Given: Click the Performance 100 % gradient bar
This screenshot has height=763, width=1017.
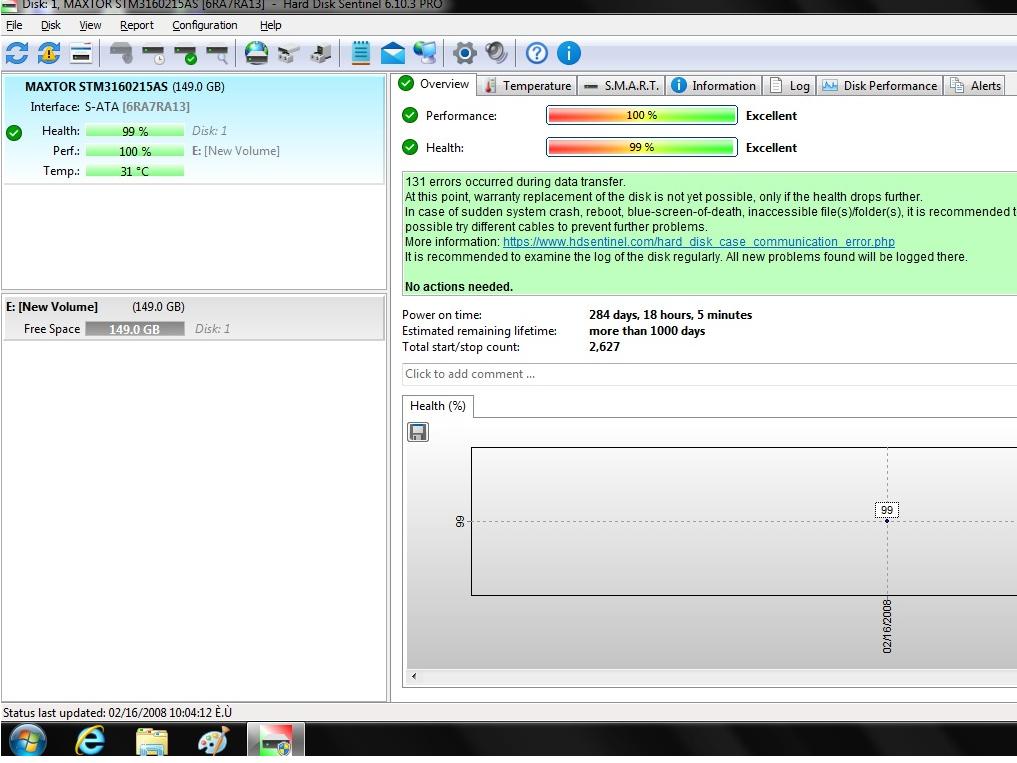Looking at the screenshot, I should [x=641, y=115].
